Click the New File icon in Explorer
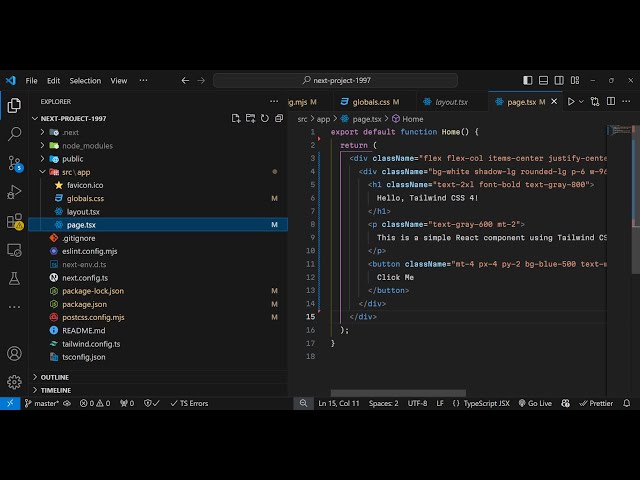640x480 pixels. pos(236,118)
